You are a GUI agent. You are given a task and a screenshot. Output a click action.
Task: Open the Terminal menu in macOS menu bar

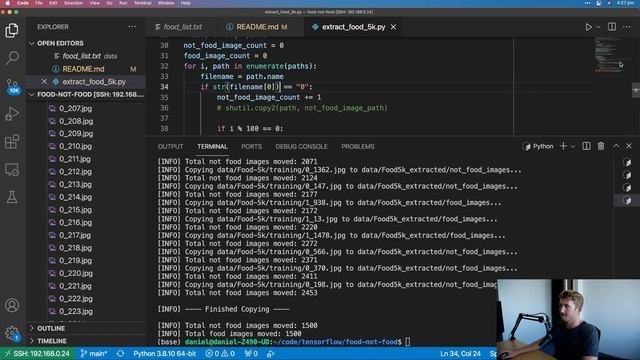coord(142,3)
